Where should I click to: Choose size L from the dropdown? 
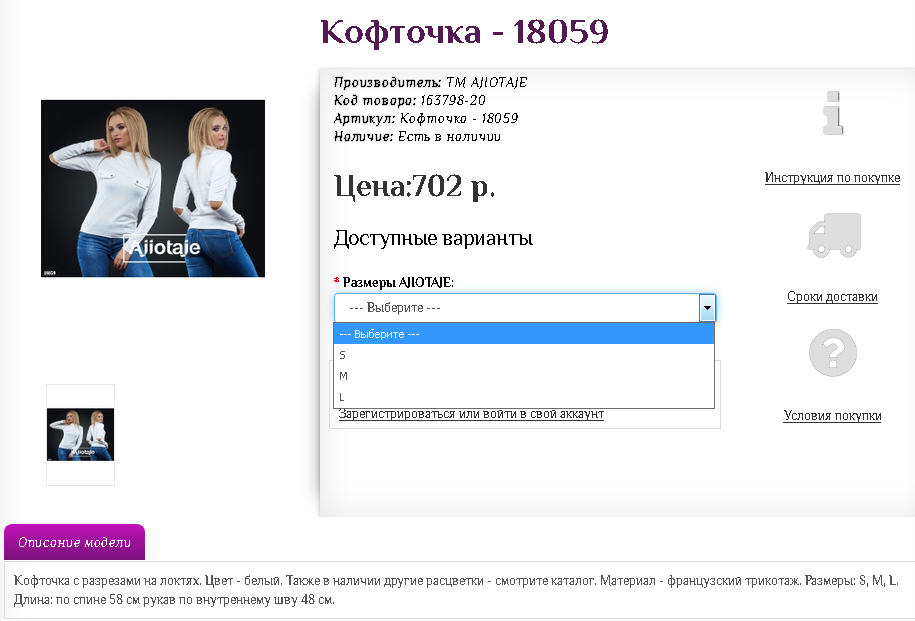click(x=524, y=397)
